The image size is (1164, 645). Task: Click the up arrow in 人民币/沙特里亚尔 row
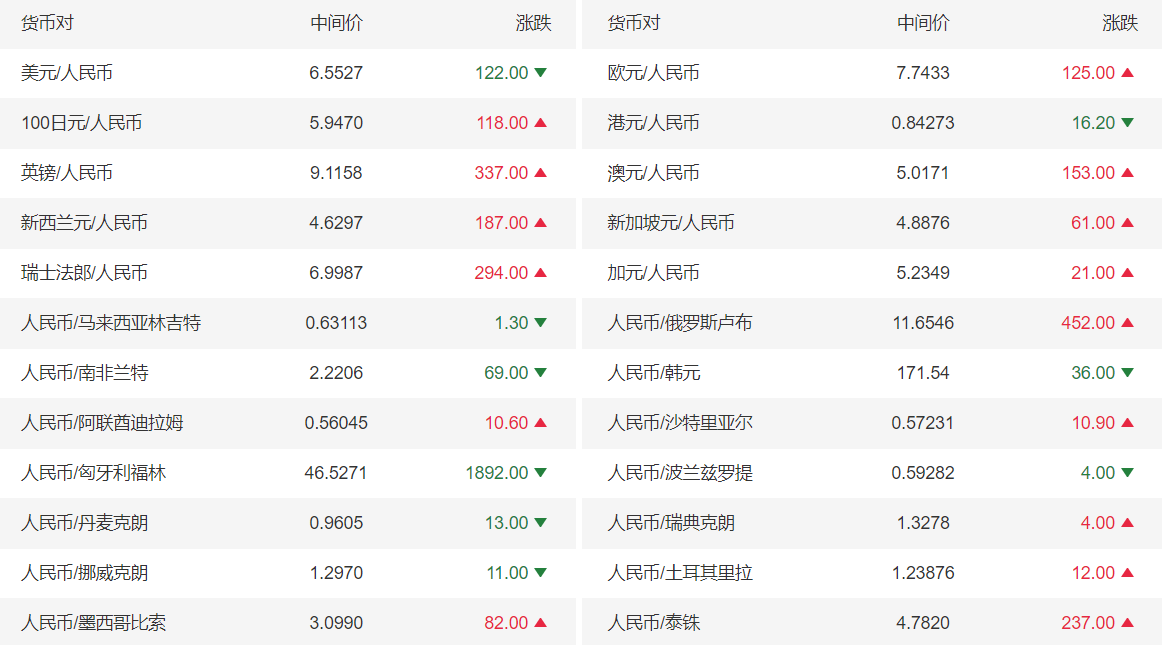(1128, 422)
